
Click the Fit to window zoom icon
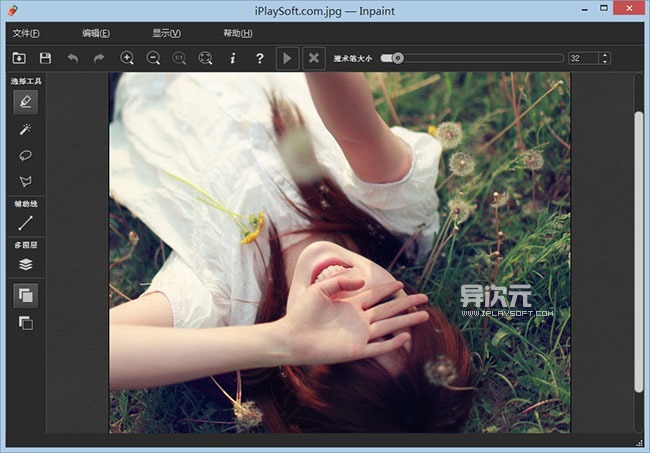click(x=206, y=59)
